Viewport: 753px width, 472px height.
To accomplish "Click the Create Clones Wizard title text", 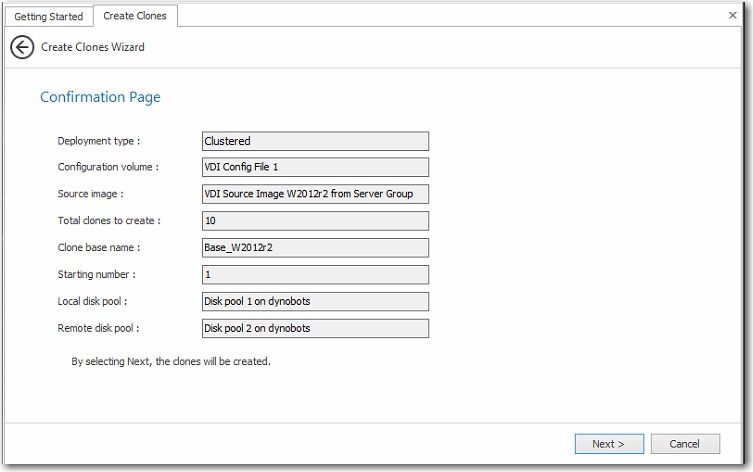I will point(93,47).
